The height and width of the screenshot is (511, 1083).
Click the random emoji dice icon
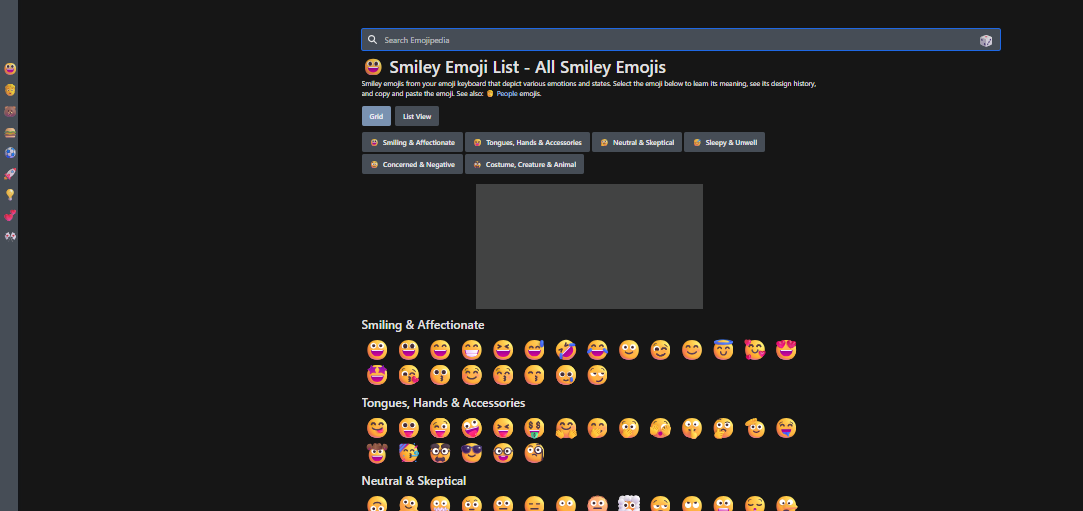click(986, 40)
